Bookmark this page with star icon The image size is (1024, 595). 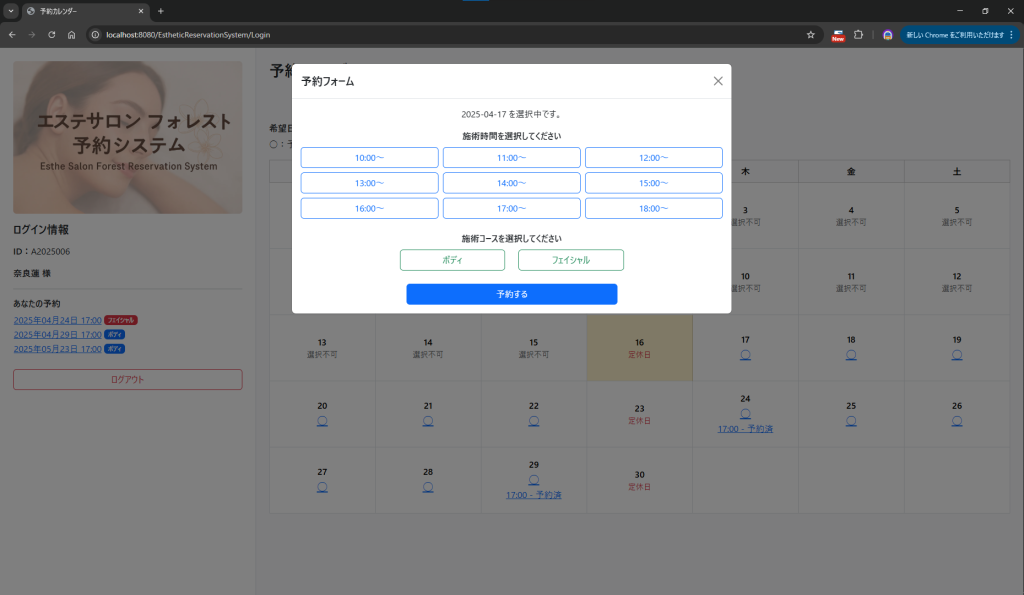point(810,35)
